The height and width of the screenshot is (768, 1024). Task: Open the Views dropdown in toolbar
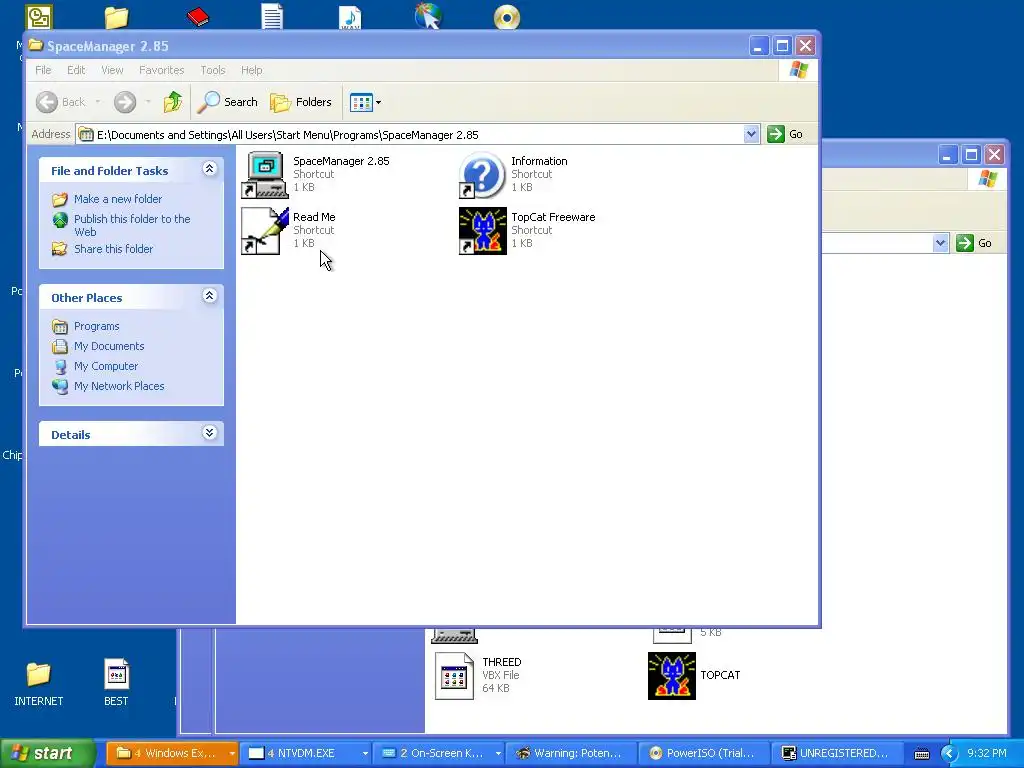[365, 102]
